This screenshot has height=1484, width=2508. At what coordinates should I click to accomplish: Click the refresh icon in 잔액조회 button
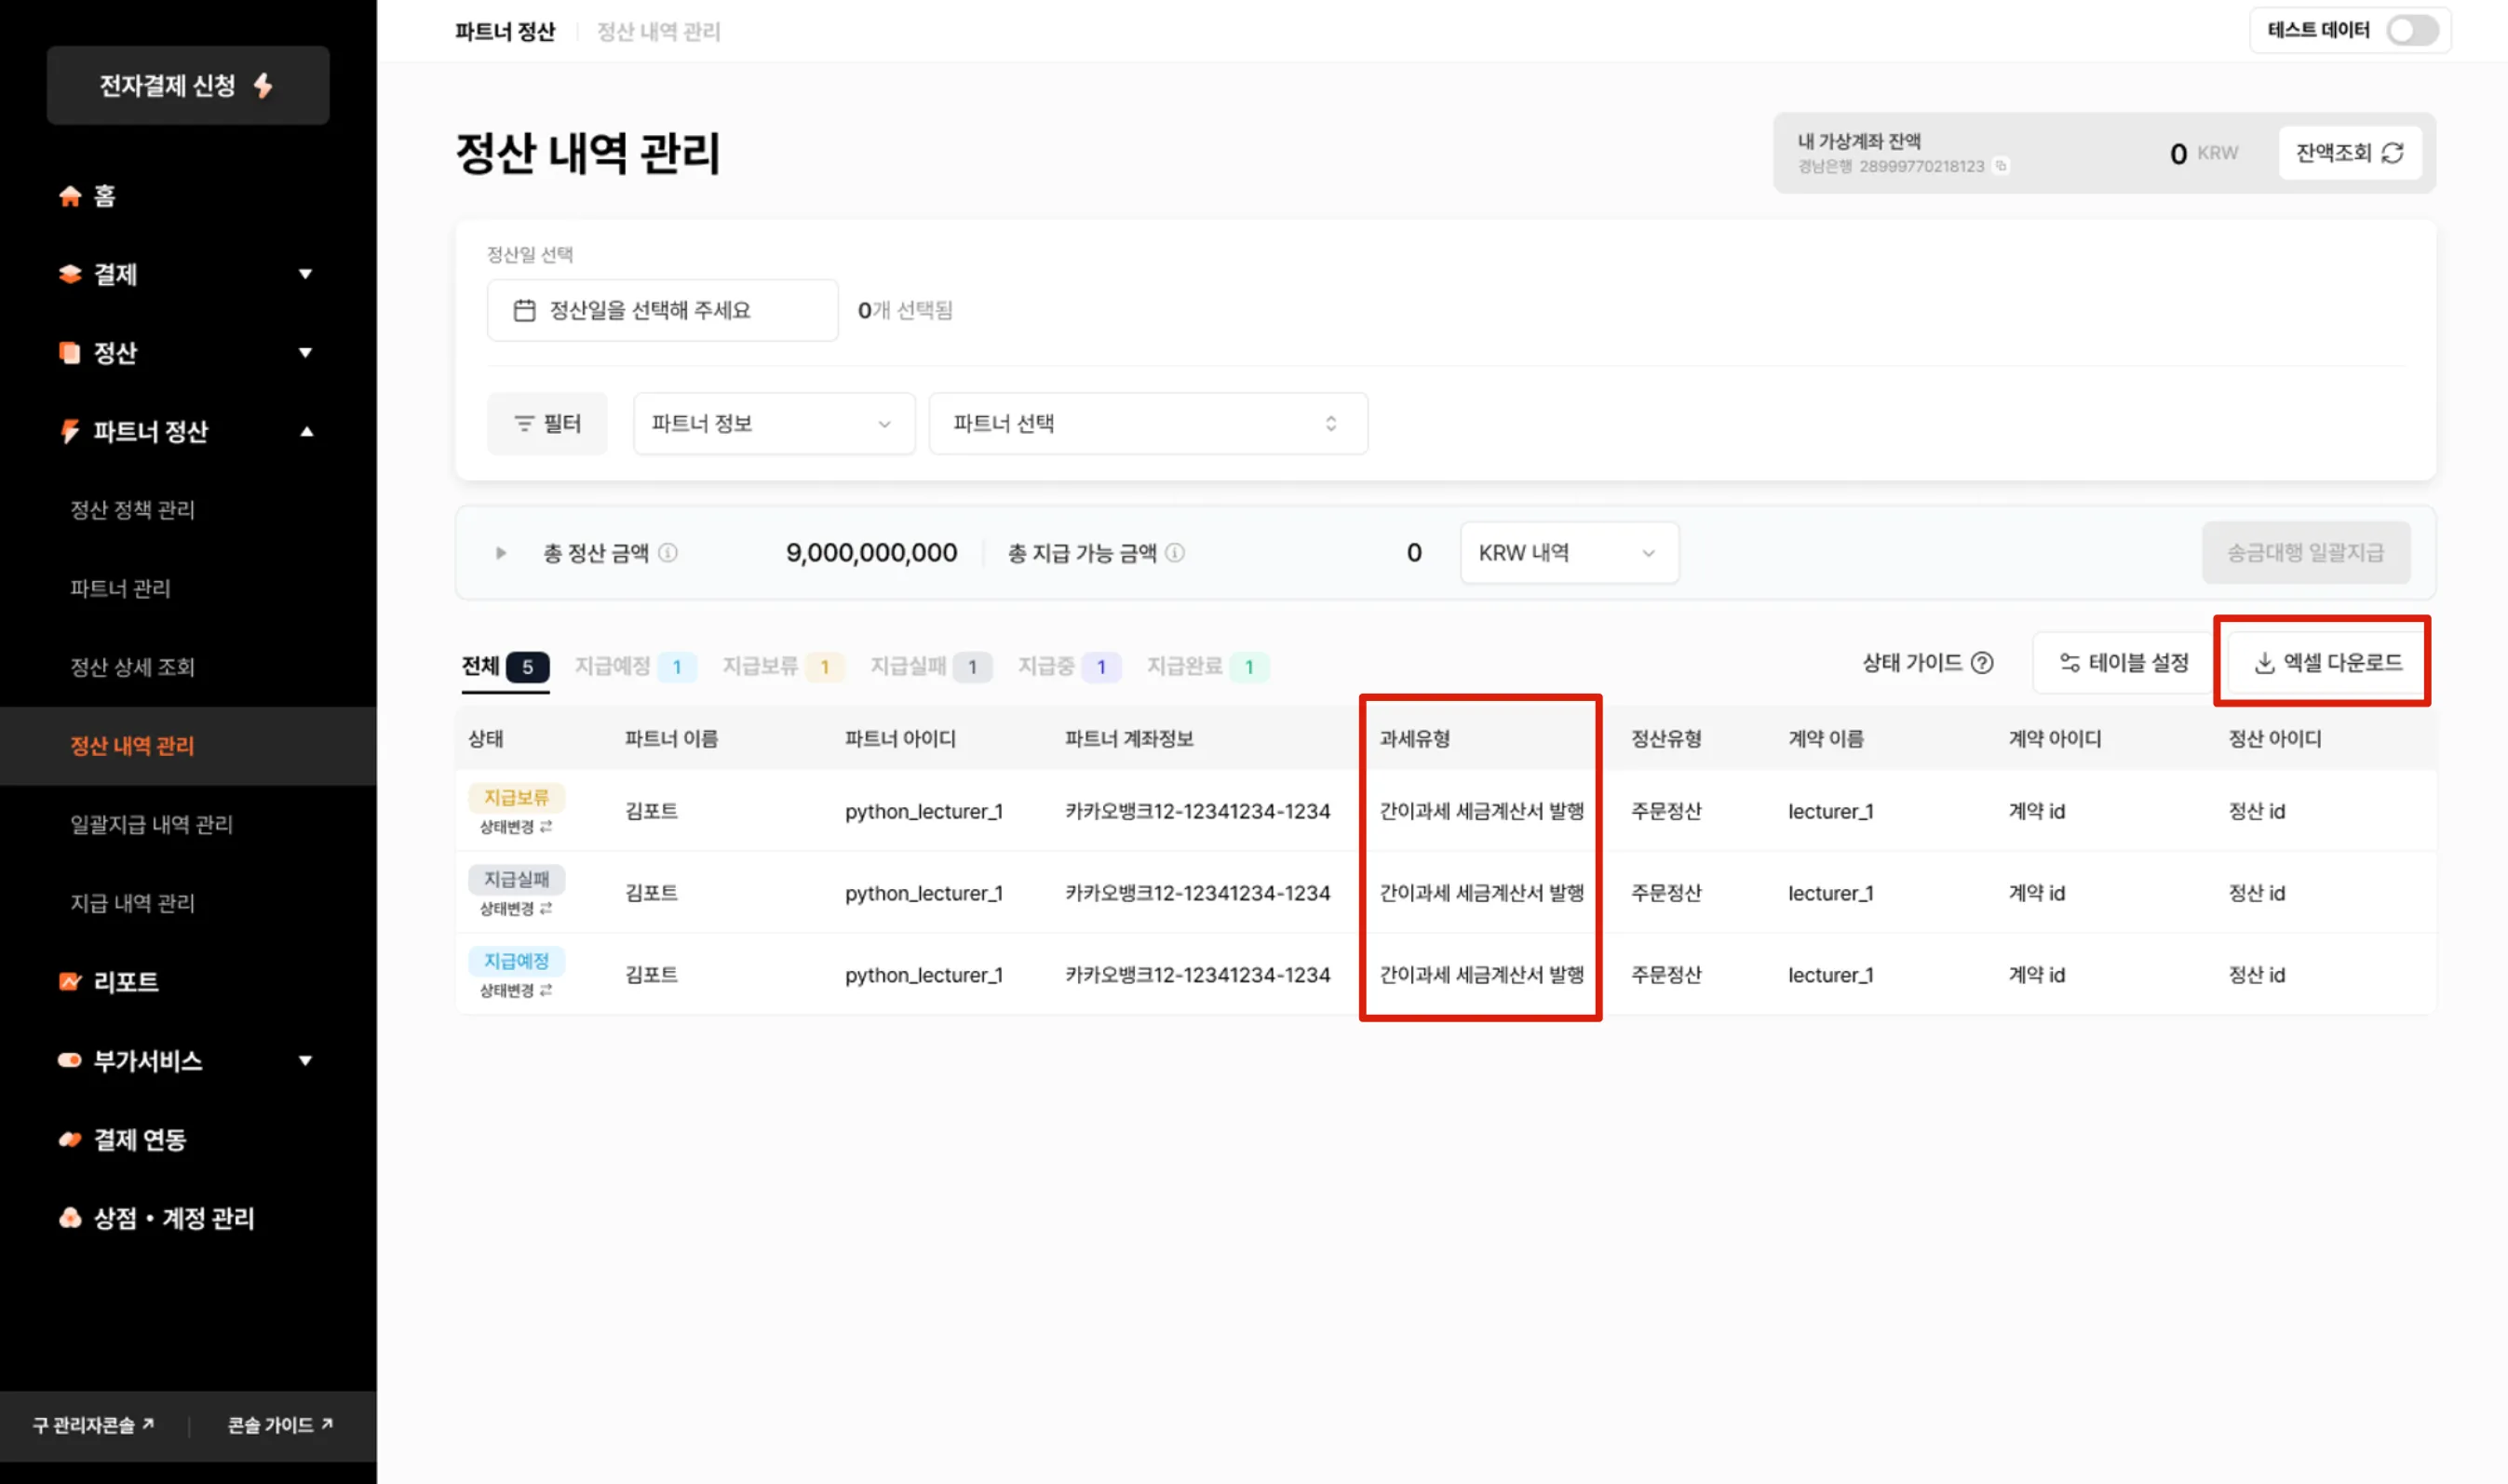click(2392, 153)
